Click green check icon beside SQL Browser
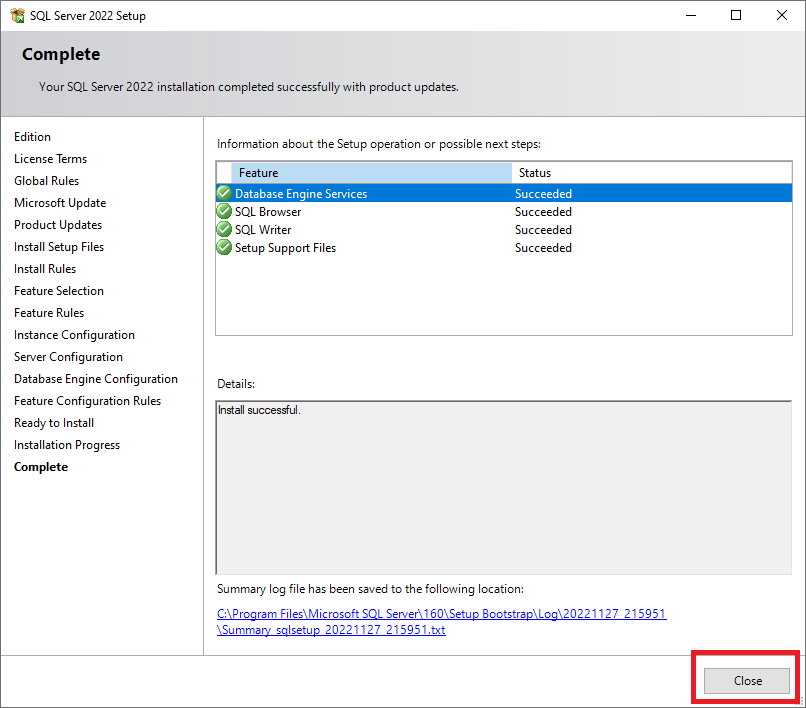This screenshot has height=708, width=806. coord(224,212)
